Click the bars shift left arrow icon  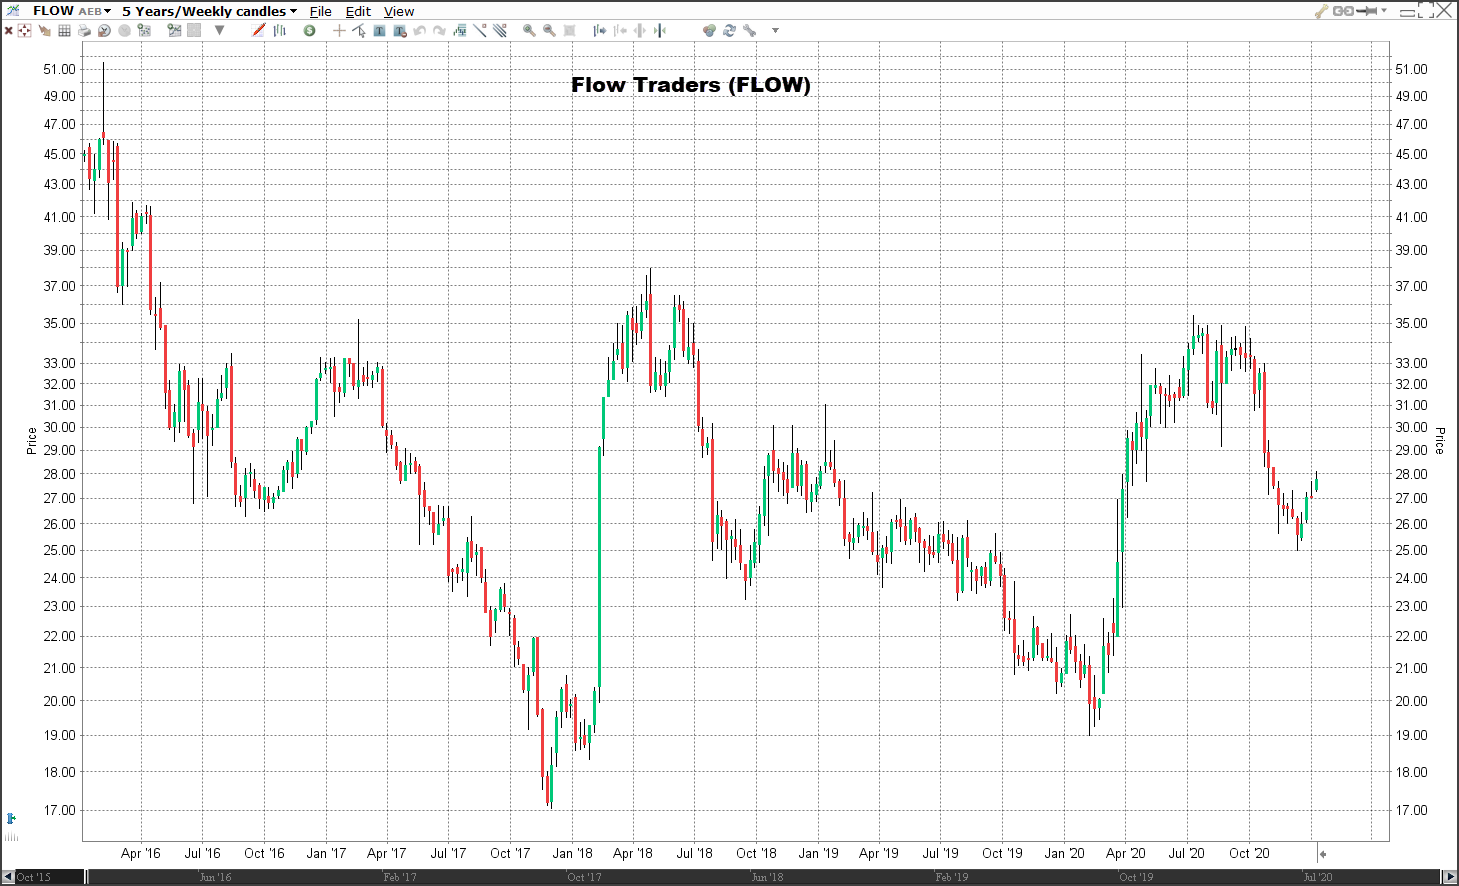point(620,30)
